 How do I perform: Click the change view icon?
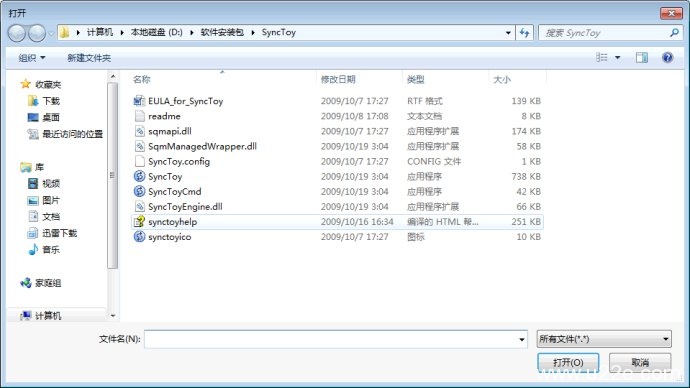click(x=602, y=57)
